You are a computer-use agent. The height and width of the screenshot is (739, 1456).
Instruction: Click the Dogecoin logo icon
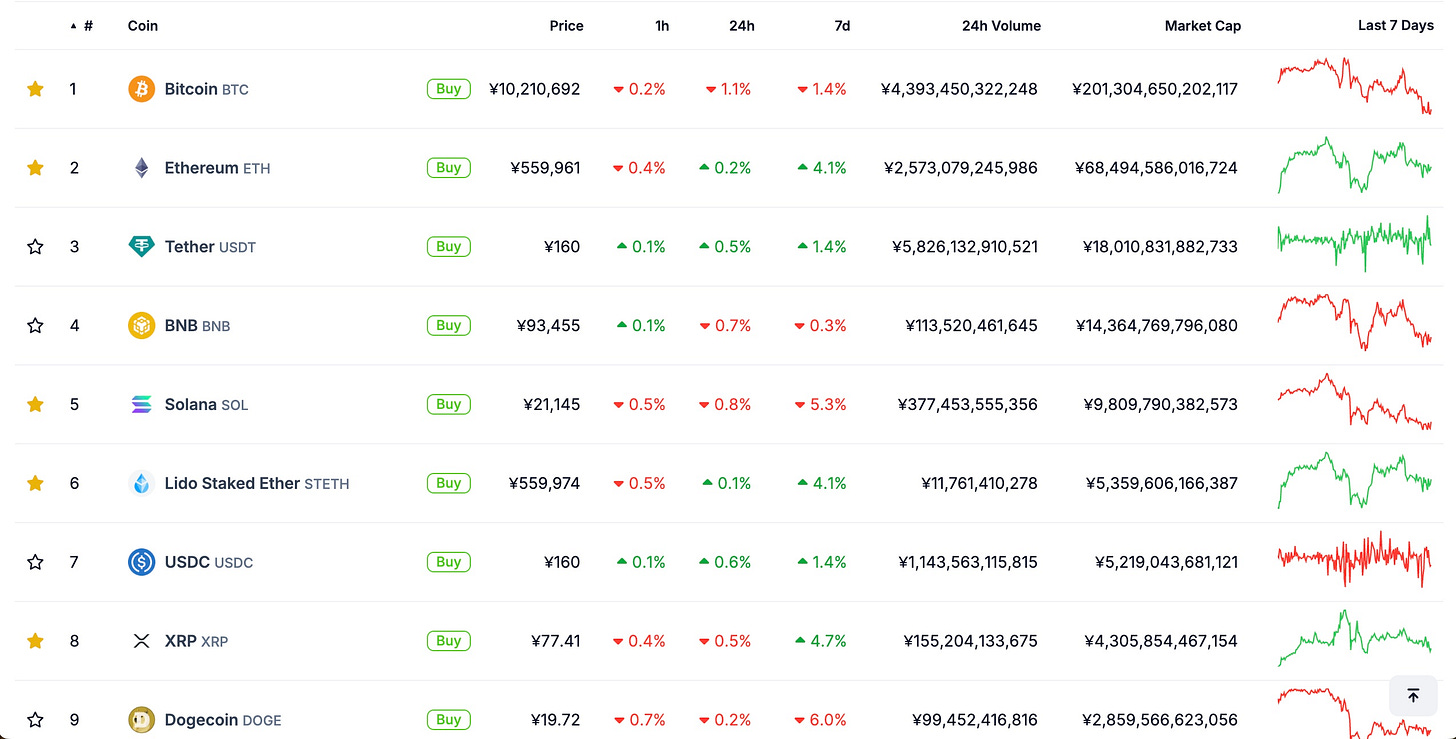click(141, 720)
